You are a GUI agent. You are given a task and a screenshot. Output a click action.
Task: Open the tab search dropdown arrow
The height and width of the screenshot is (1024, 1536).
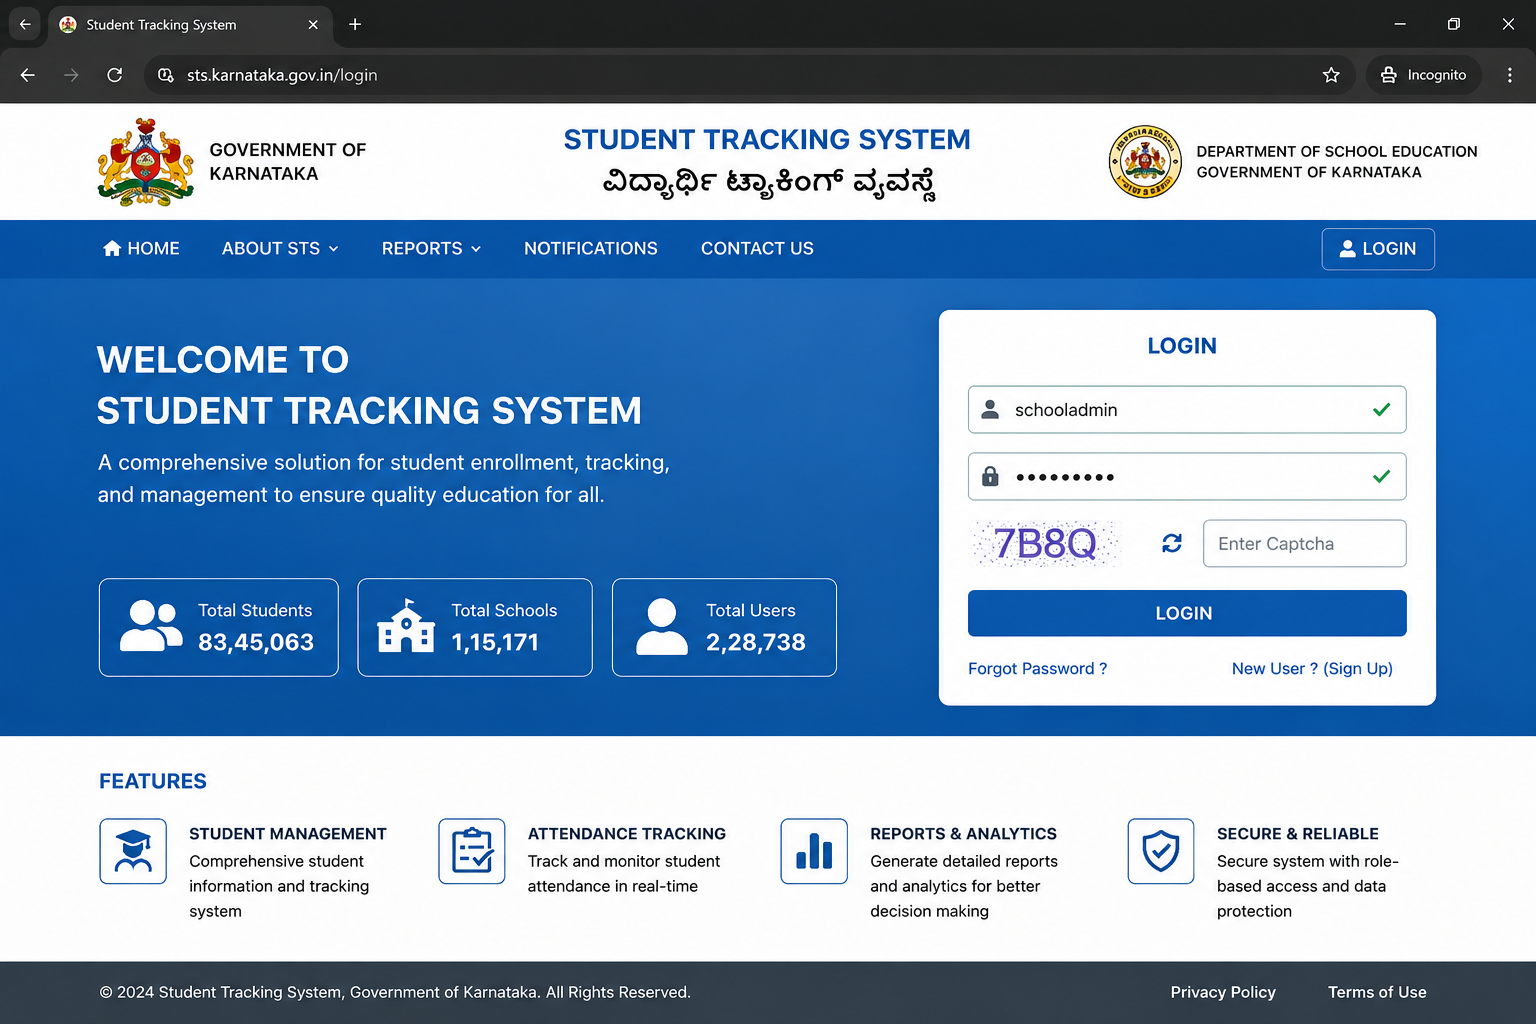tap(25, 24)
